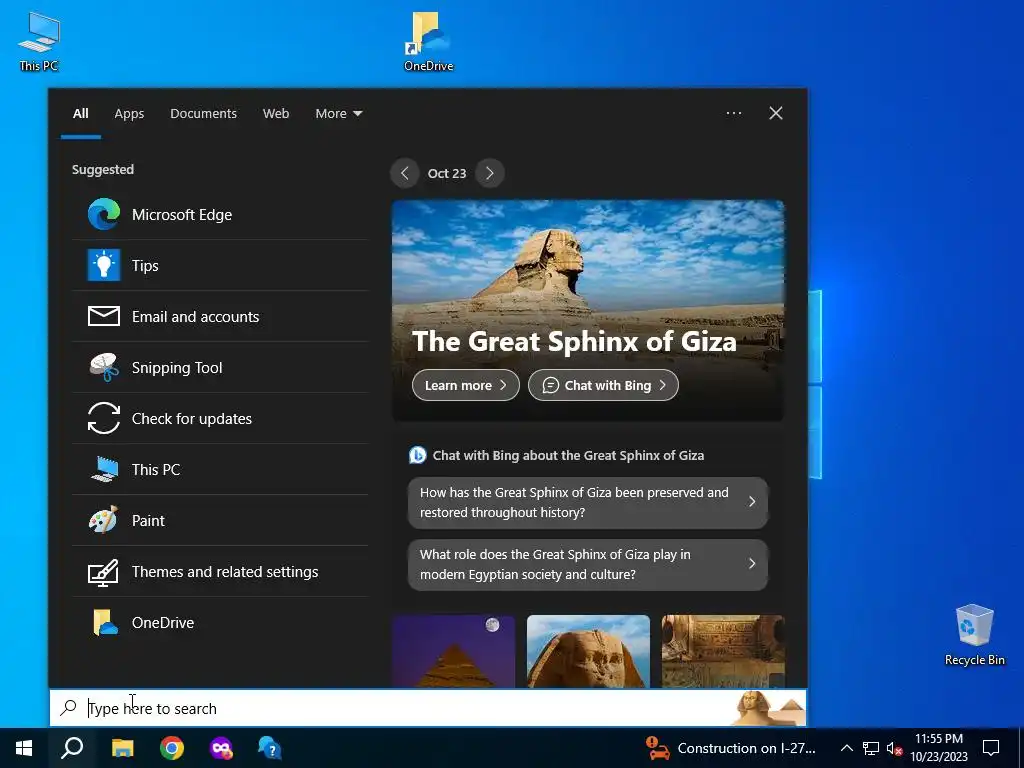Open the Windows Start button

[24, 748]
